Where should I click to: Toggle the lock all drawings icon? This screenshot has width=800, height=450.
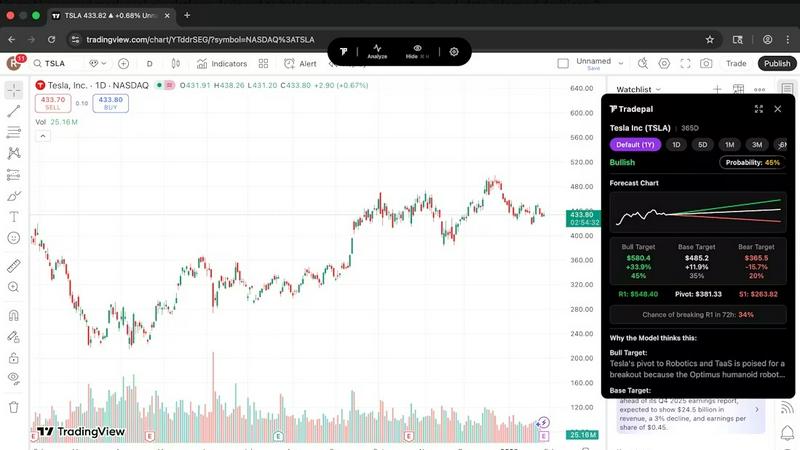(x=14, y=357)
